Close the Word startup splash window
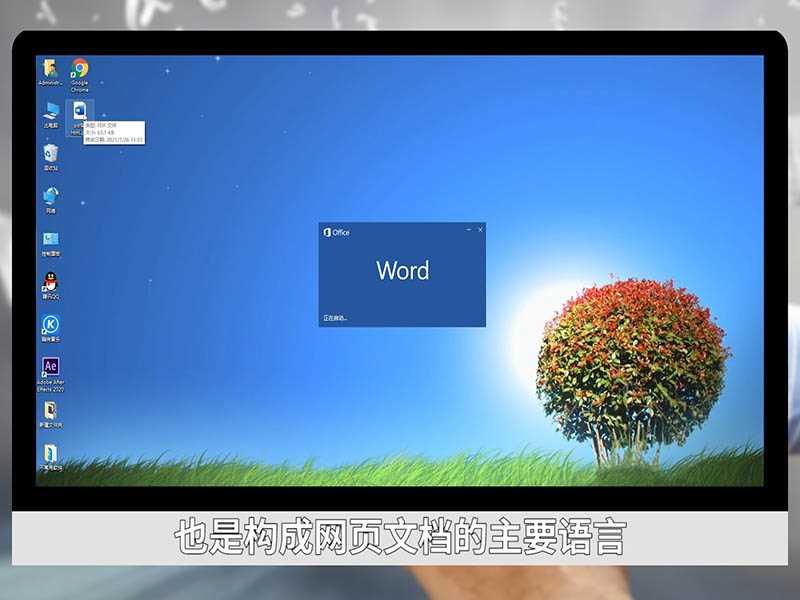 point(479,230)
